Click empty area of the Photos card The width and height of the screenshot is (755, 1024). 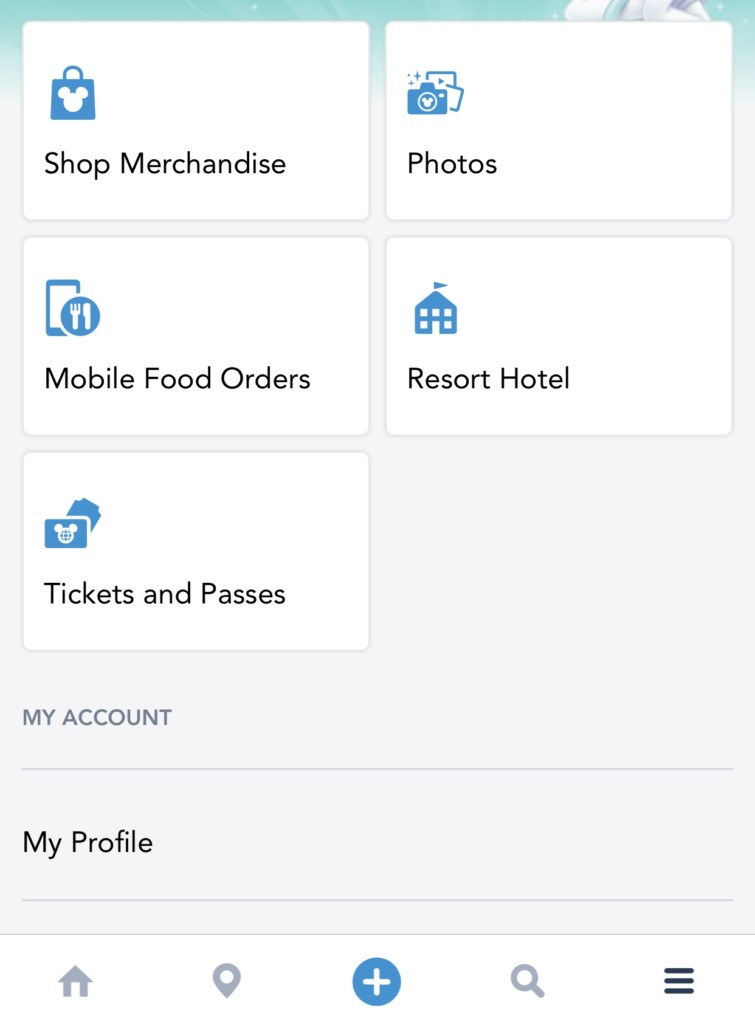[x=620, y=100]
